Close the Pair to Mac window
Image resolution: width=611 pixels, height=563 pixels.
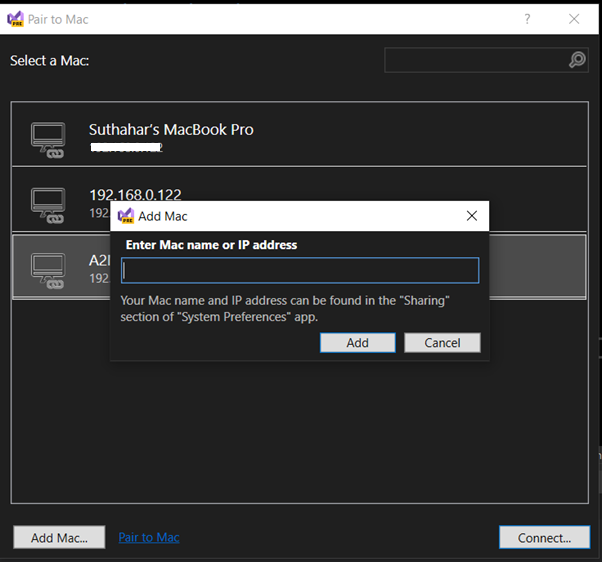point(574,19)
